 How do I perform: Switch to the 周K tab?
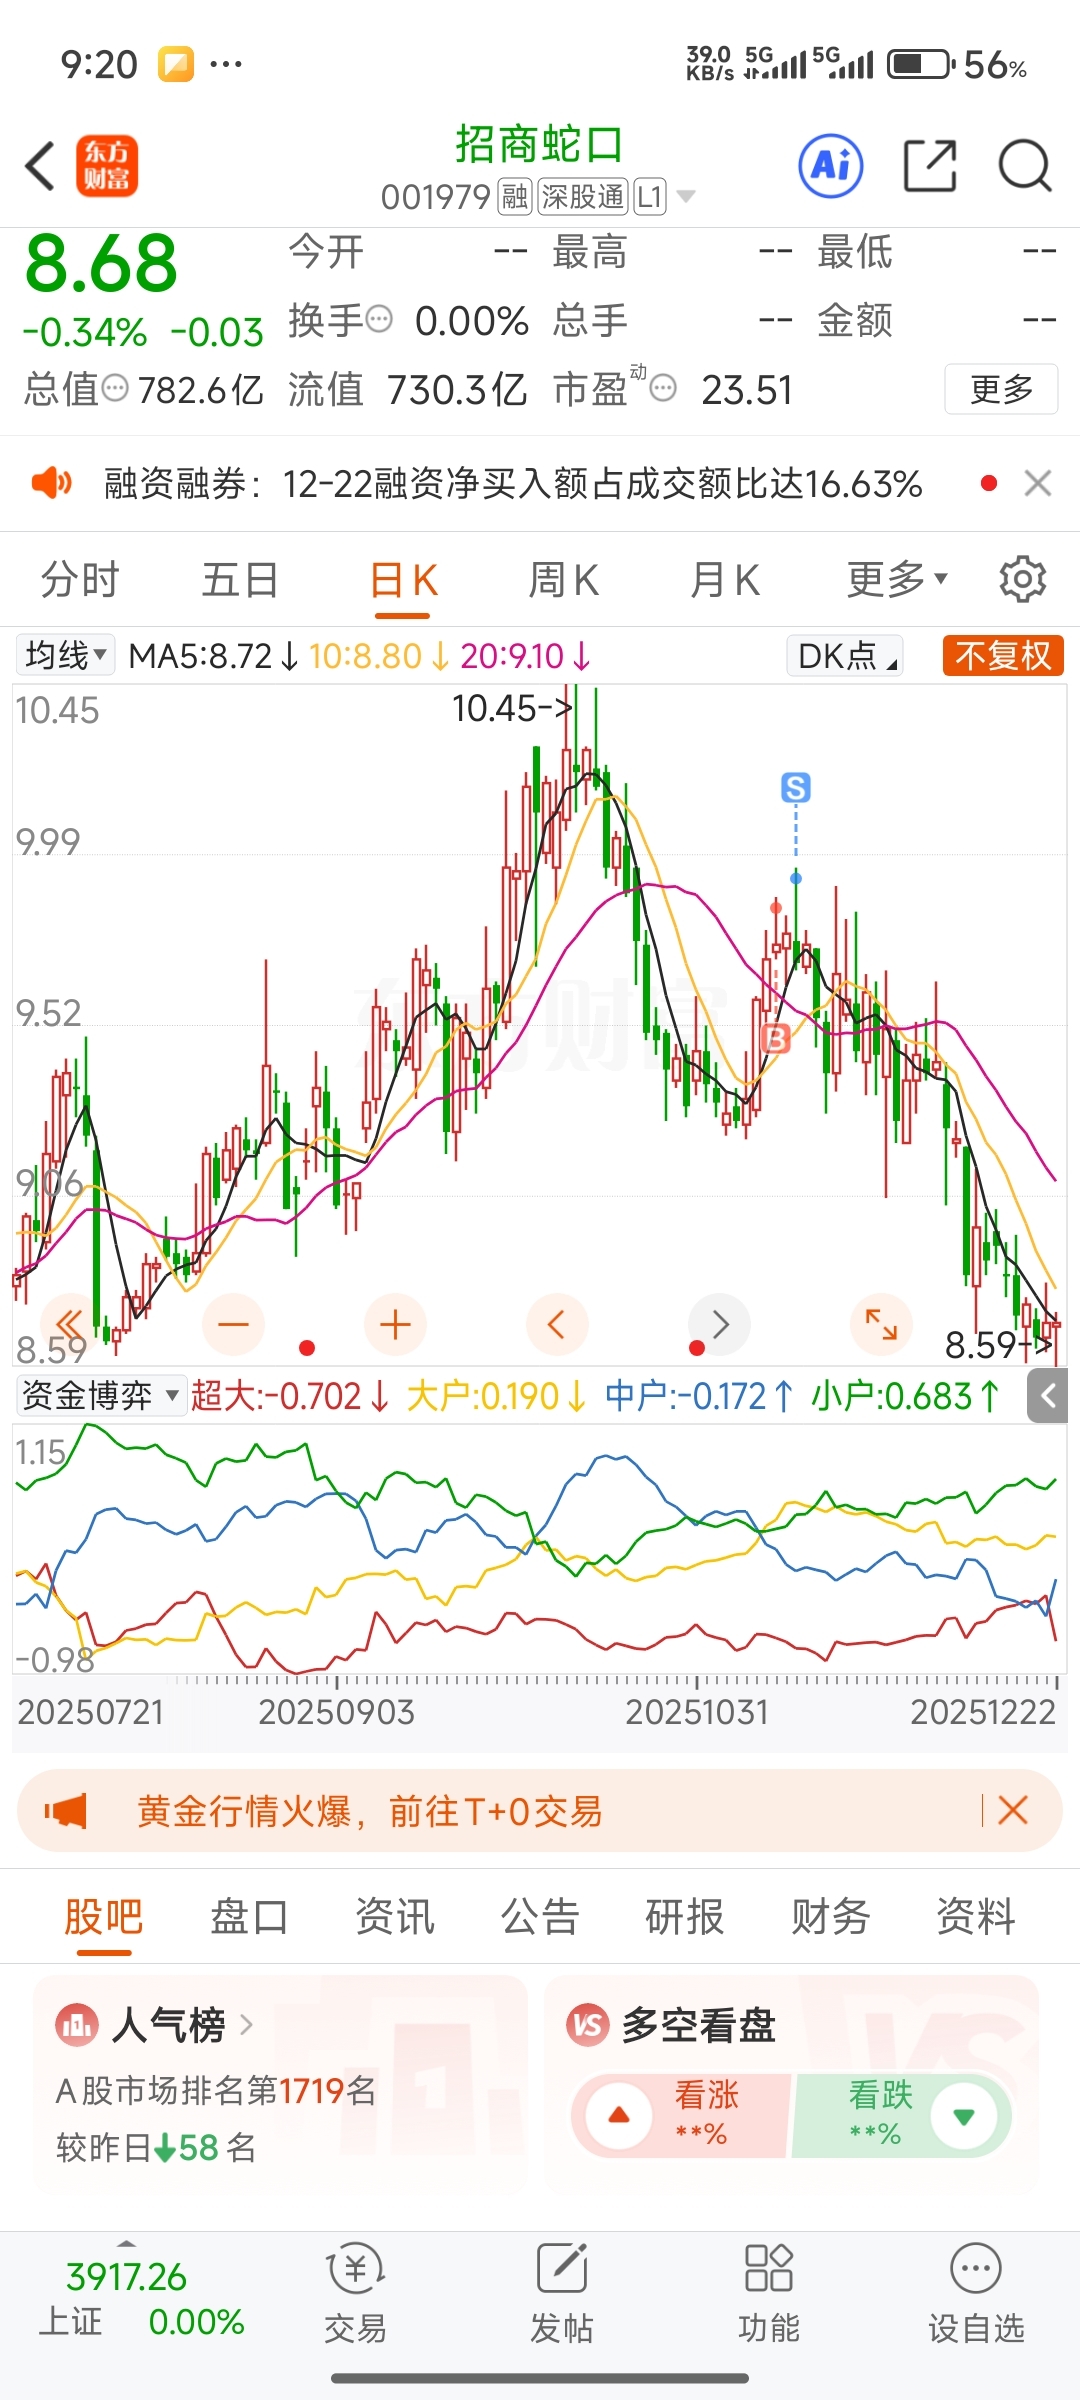point(563,579)
